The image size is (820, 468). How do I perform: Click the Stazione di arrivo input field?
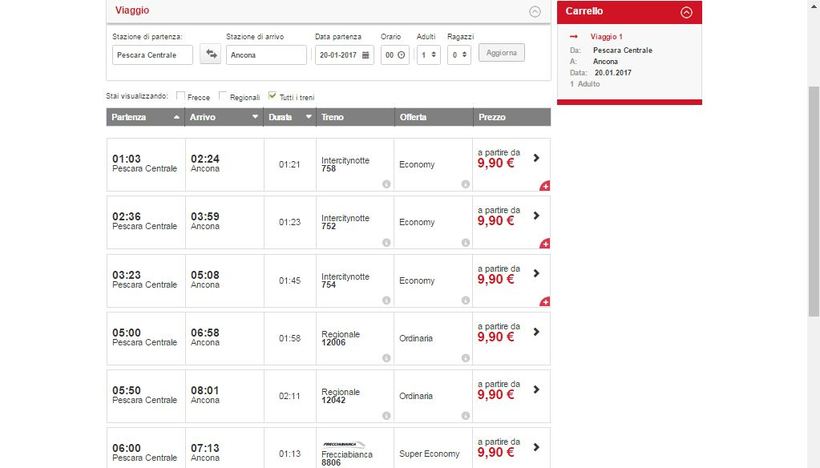[266, 55]
